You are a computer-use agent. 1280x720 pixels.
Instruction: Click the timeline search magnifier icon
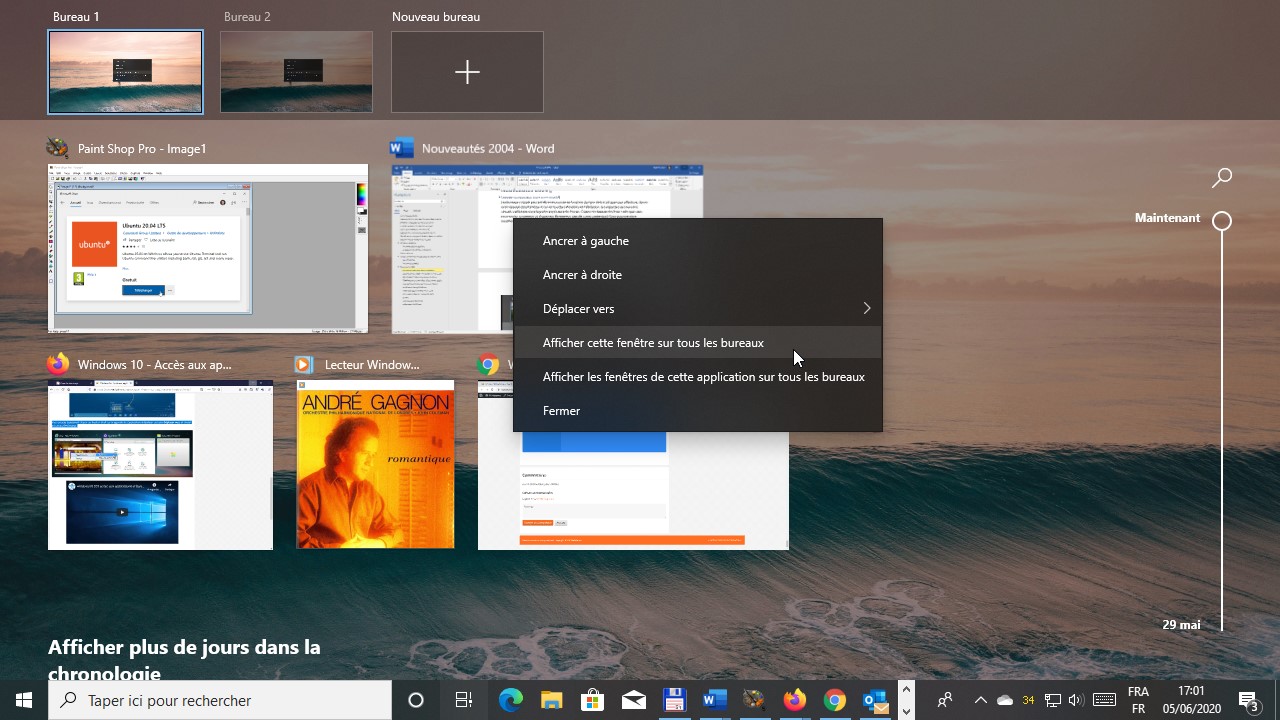[x=1221, y=178]
